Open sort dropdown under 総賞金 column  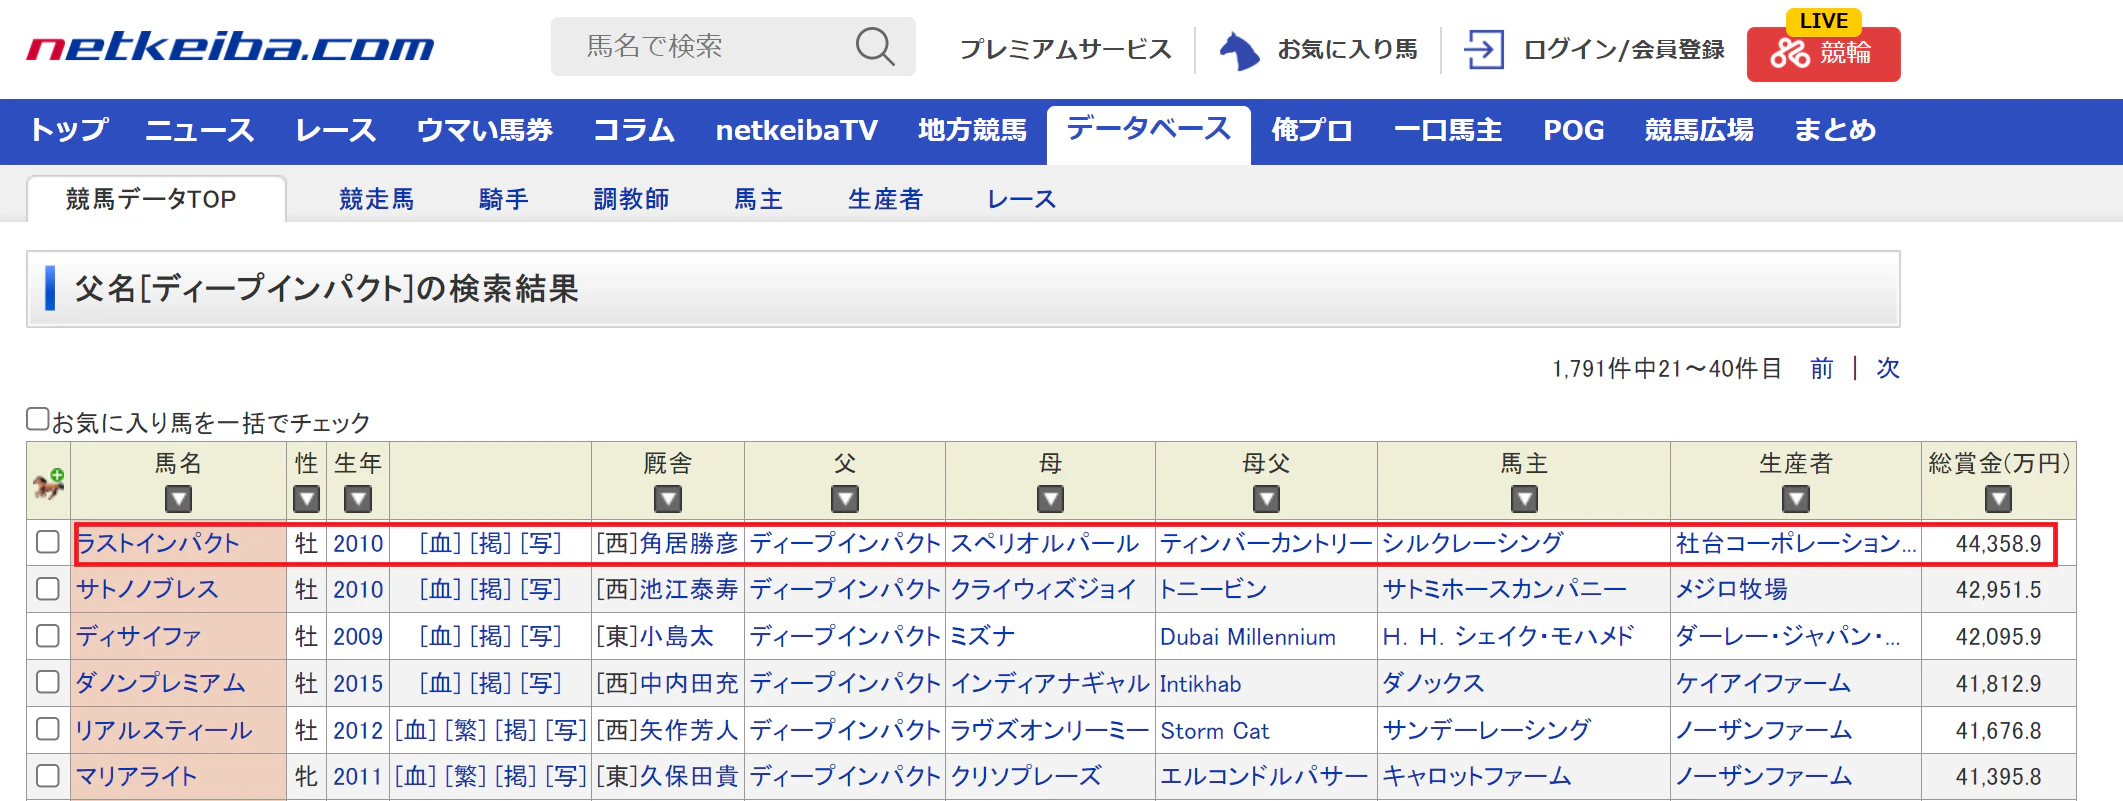(1998, 498)
